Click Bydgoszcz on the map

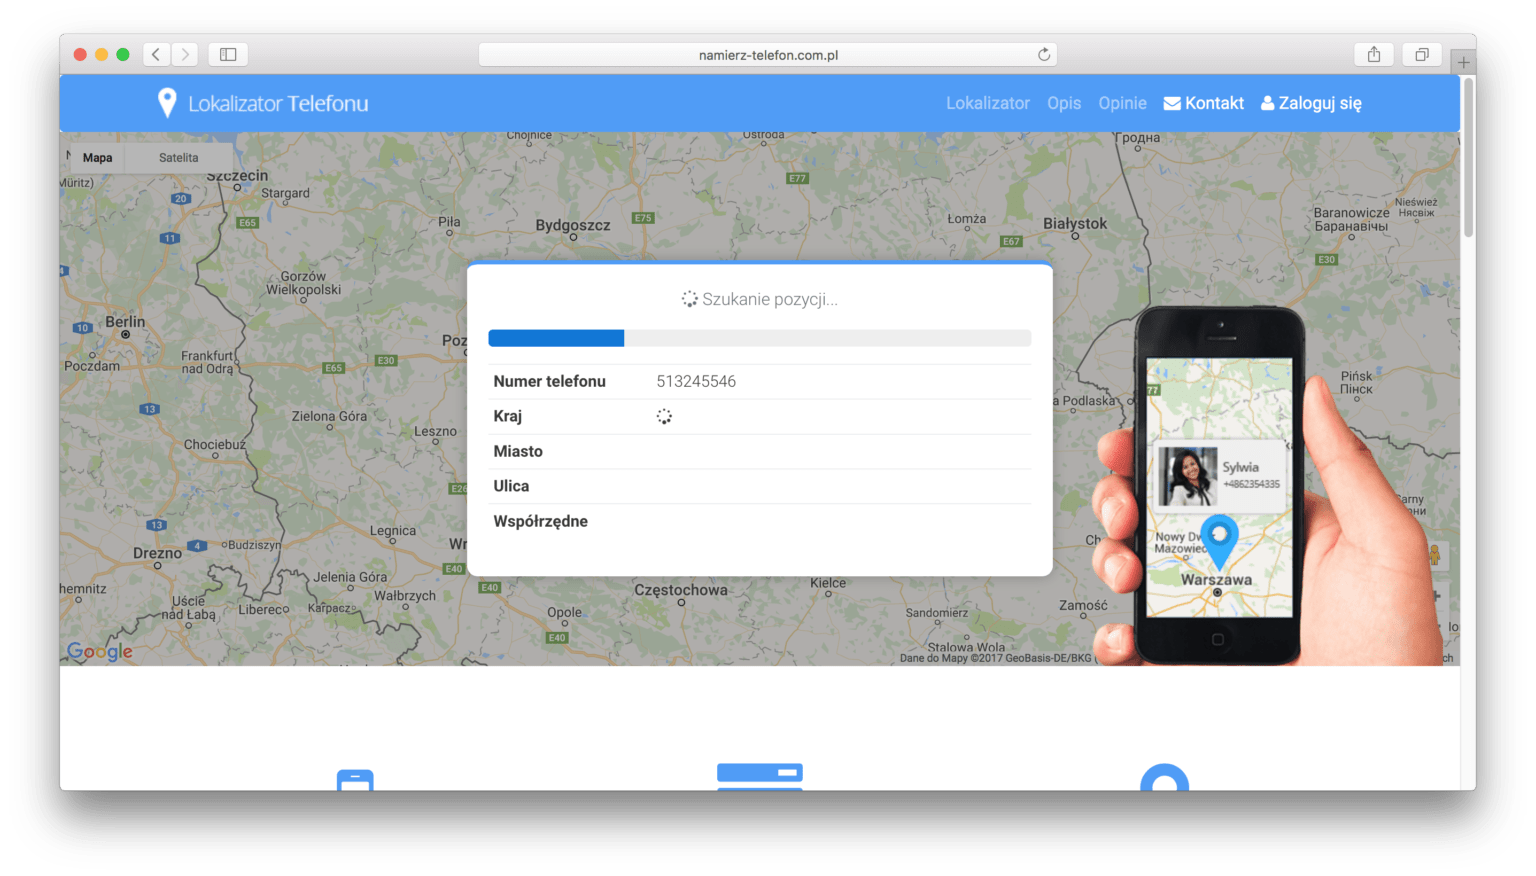click(x=573, y=226)
